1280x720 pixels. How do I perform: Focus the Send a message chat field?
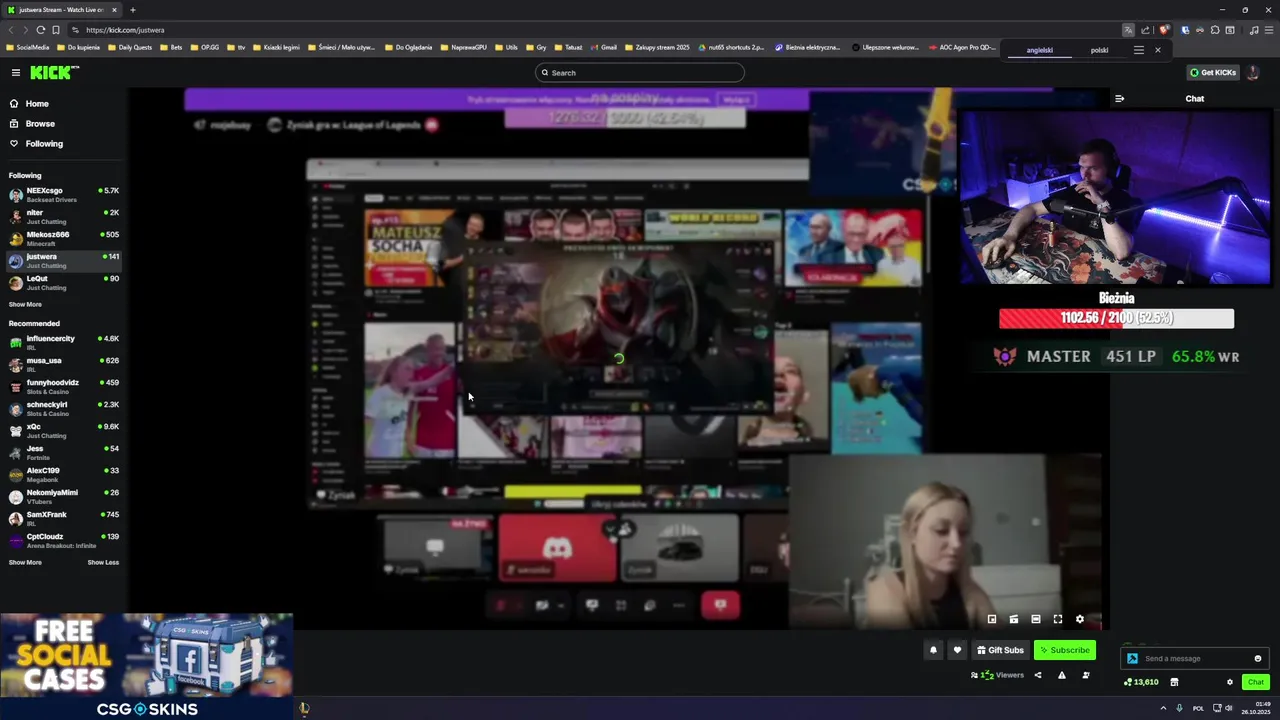click(x=1195, y=658)
